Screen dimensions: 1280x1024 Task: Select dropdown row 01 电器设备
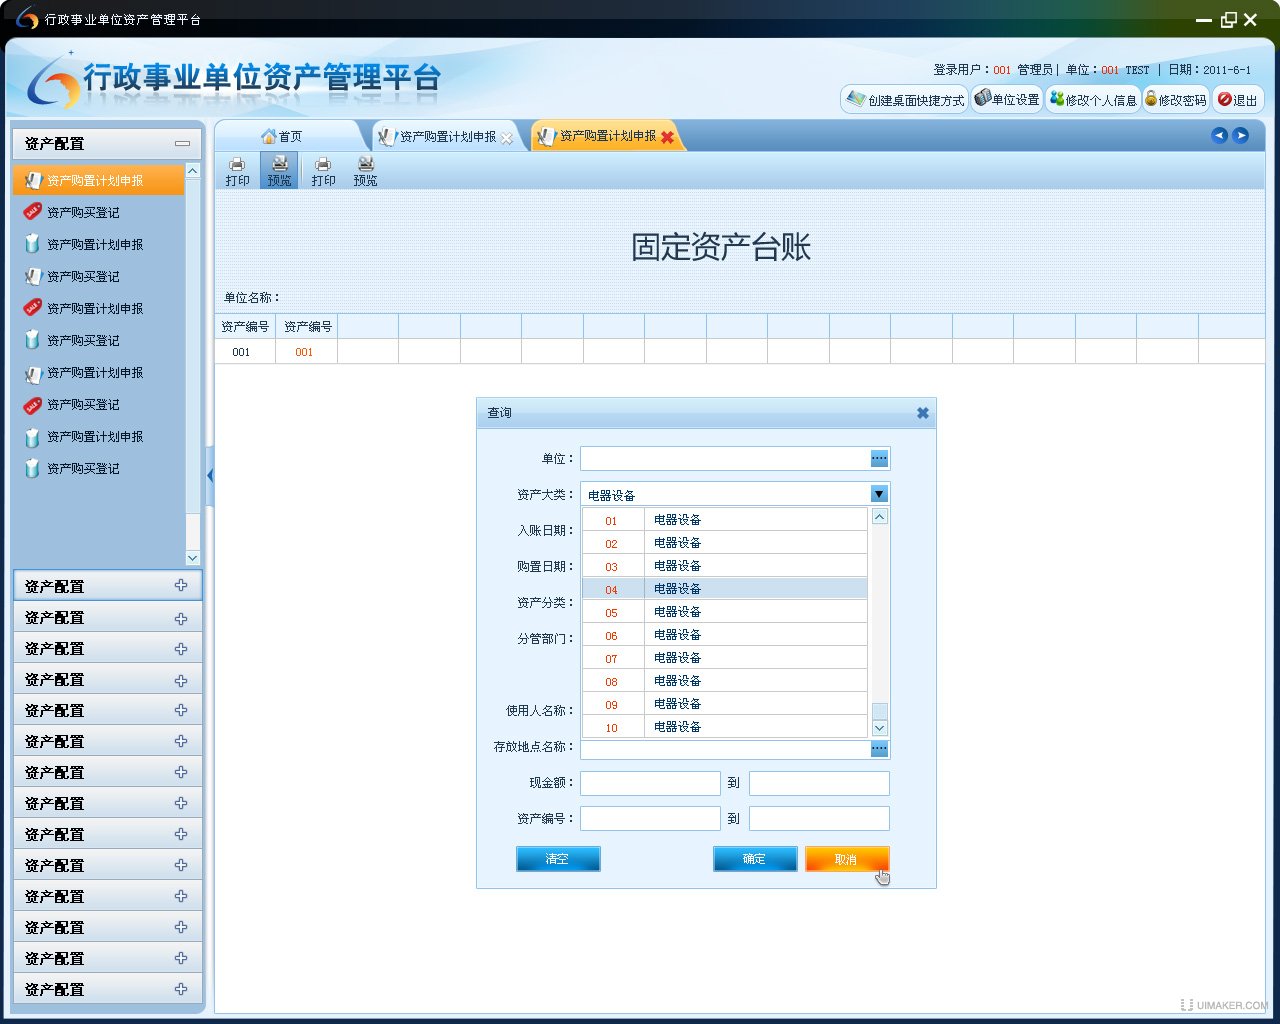pos(724,520)
